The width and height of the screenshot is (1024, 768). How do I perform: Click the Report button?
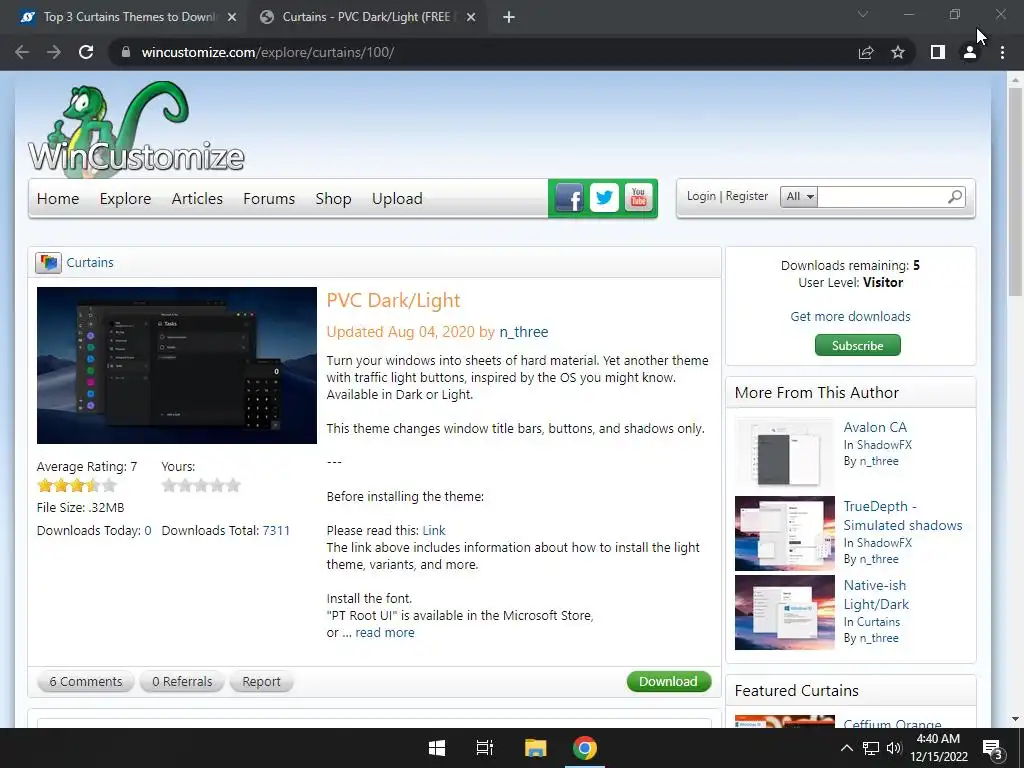click(261, 681)
